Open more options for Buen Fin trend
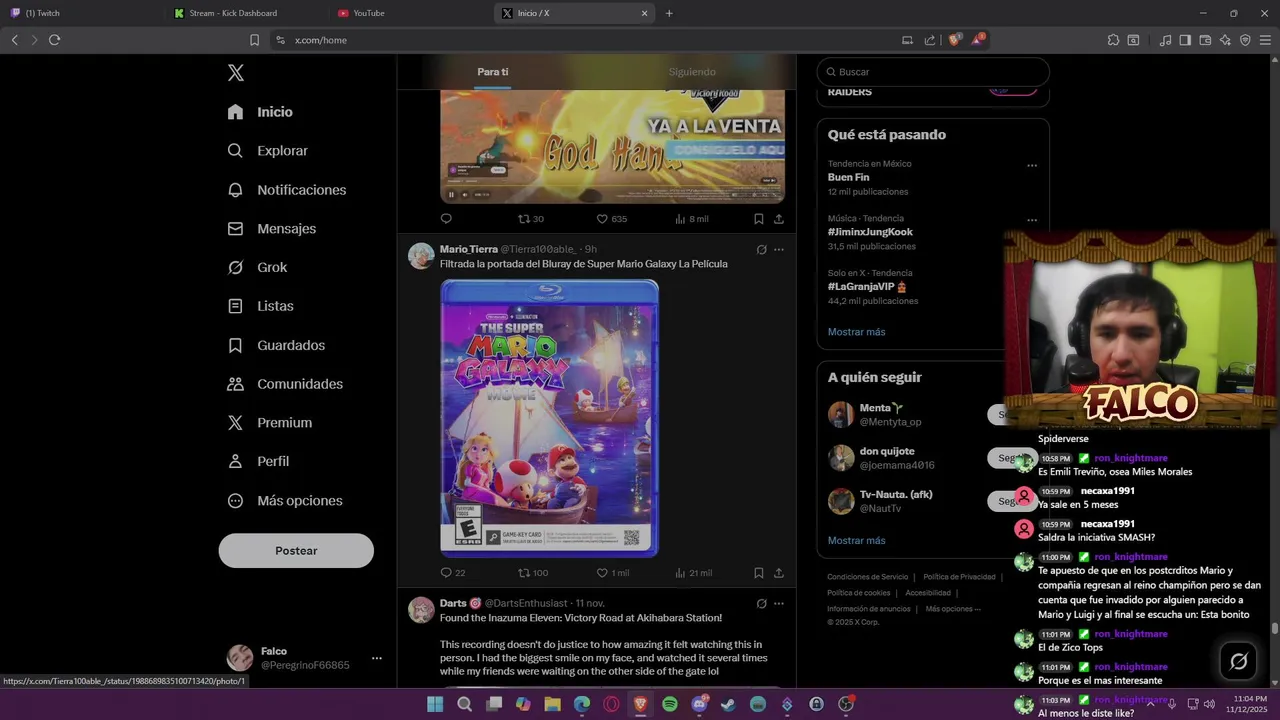The image size is (1280, 720). tap(1032, 166)
